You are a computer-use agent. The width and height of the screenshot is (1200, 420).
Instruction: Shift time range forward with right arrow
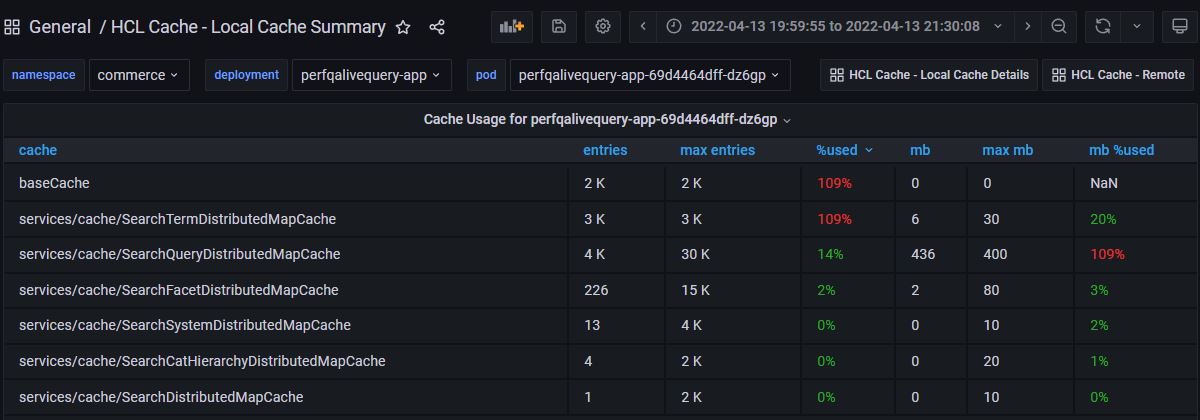click(x=1027, y=27)
